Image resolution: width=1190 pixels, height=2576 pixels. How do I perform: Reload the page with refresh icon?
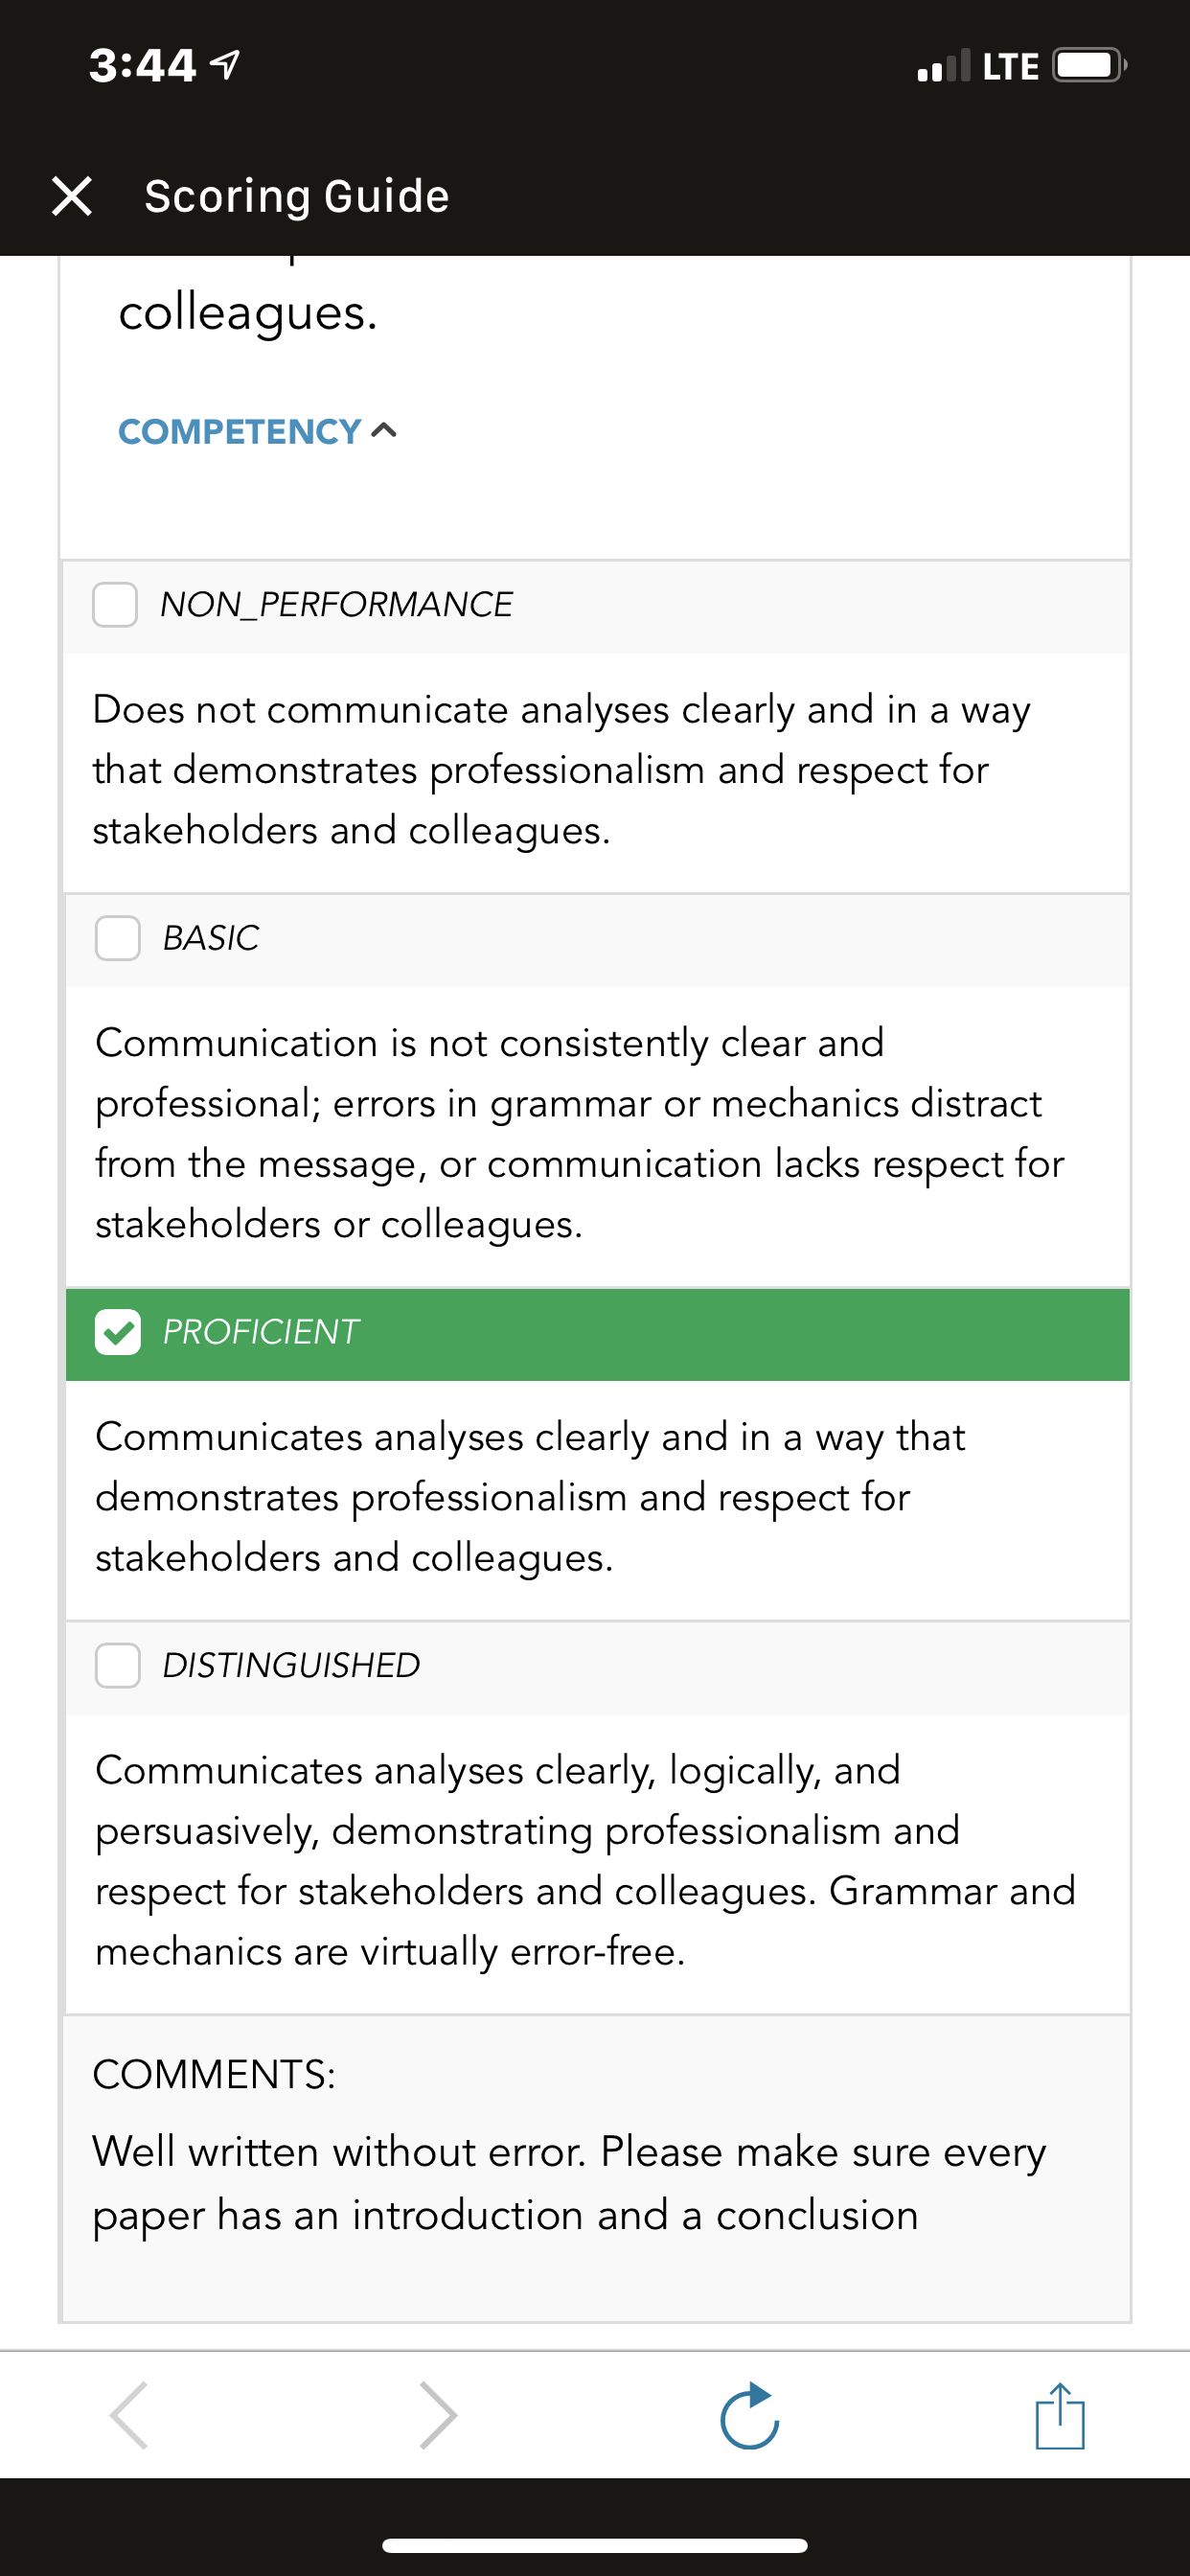pos(750,2415)
